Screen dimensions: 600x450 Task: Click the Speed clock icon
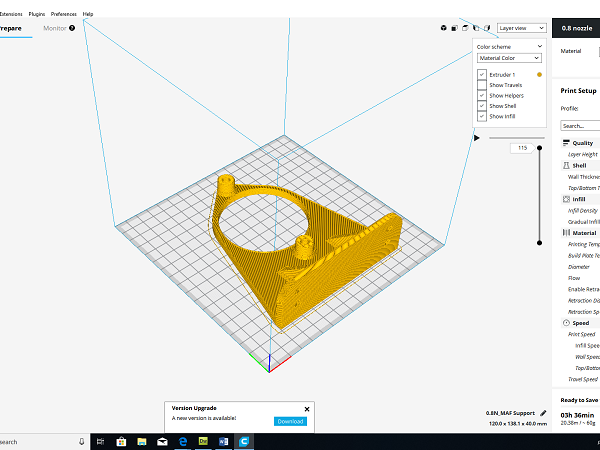click(566, 323)
